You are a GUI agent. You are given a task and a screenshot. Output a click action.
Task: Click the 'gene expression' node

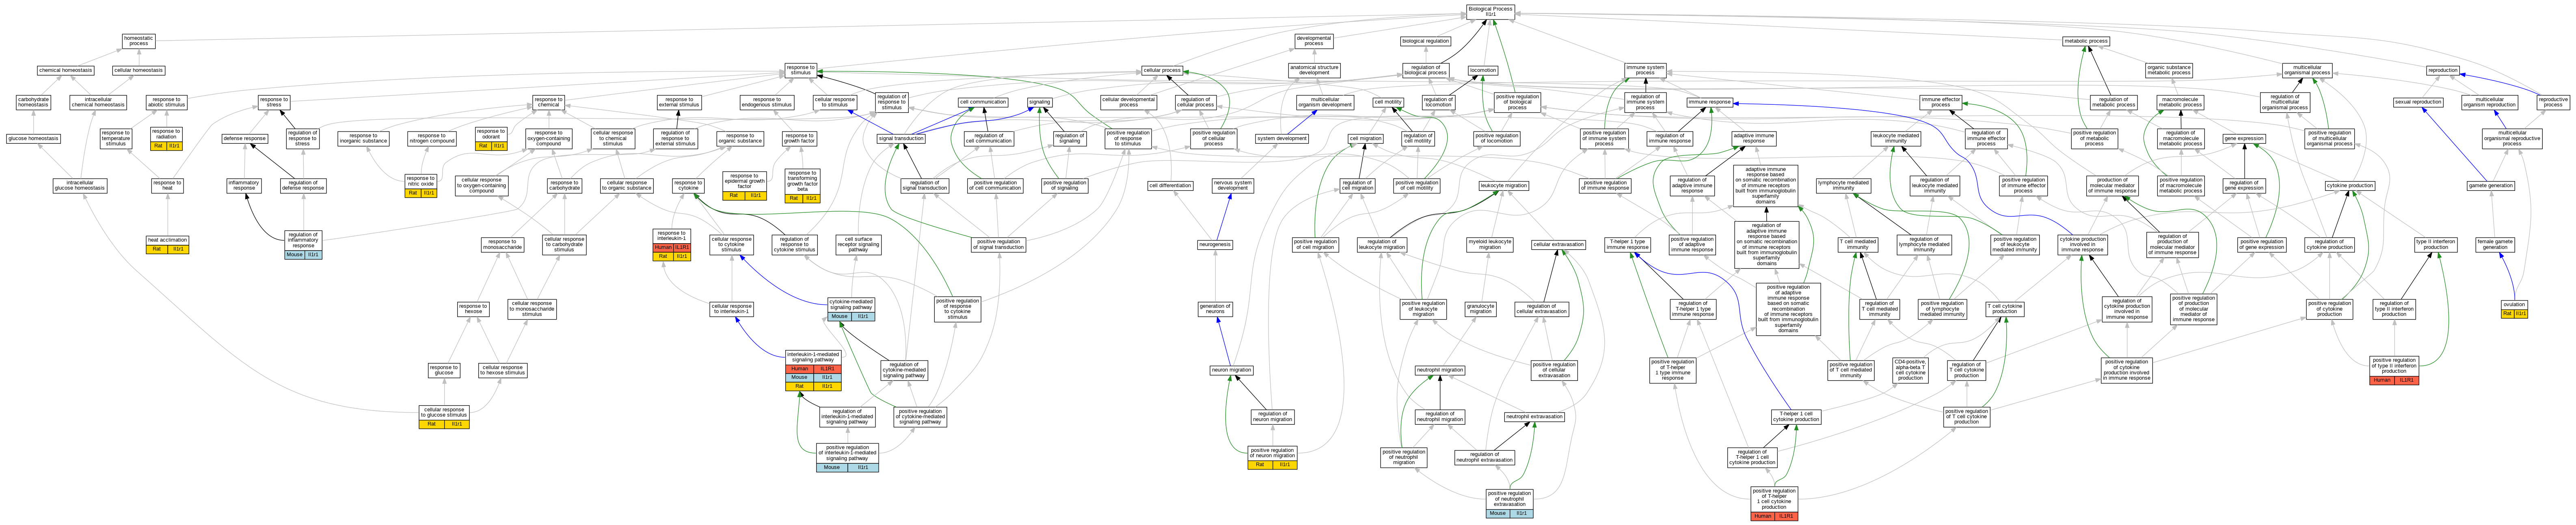click(2244, 139)
